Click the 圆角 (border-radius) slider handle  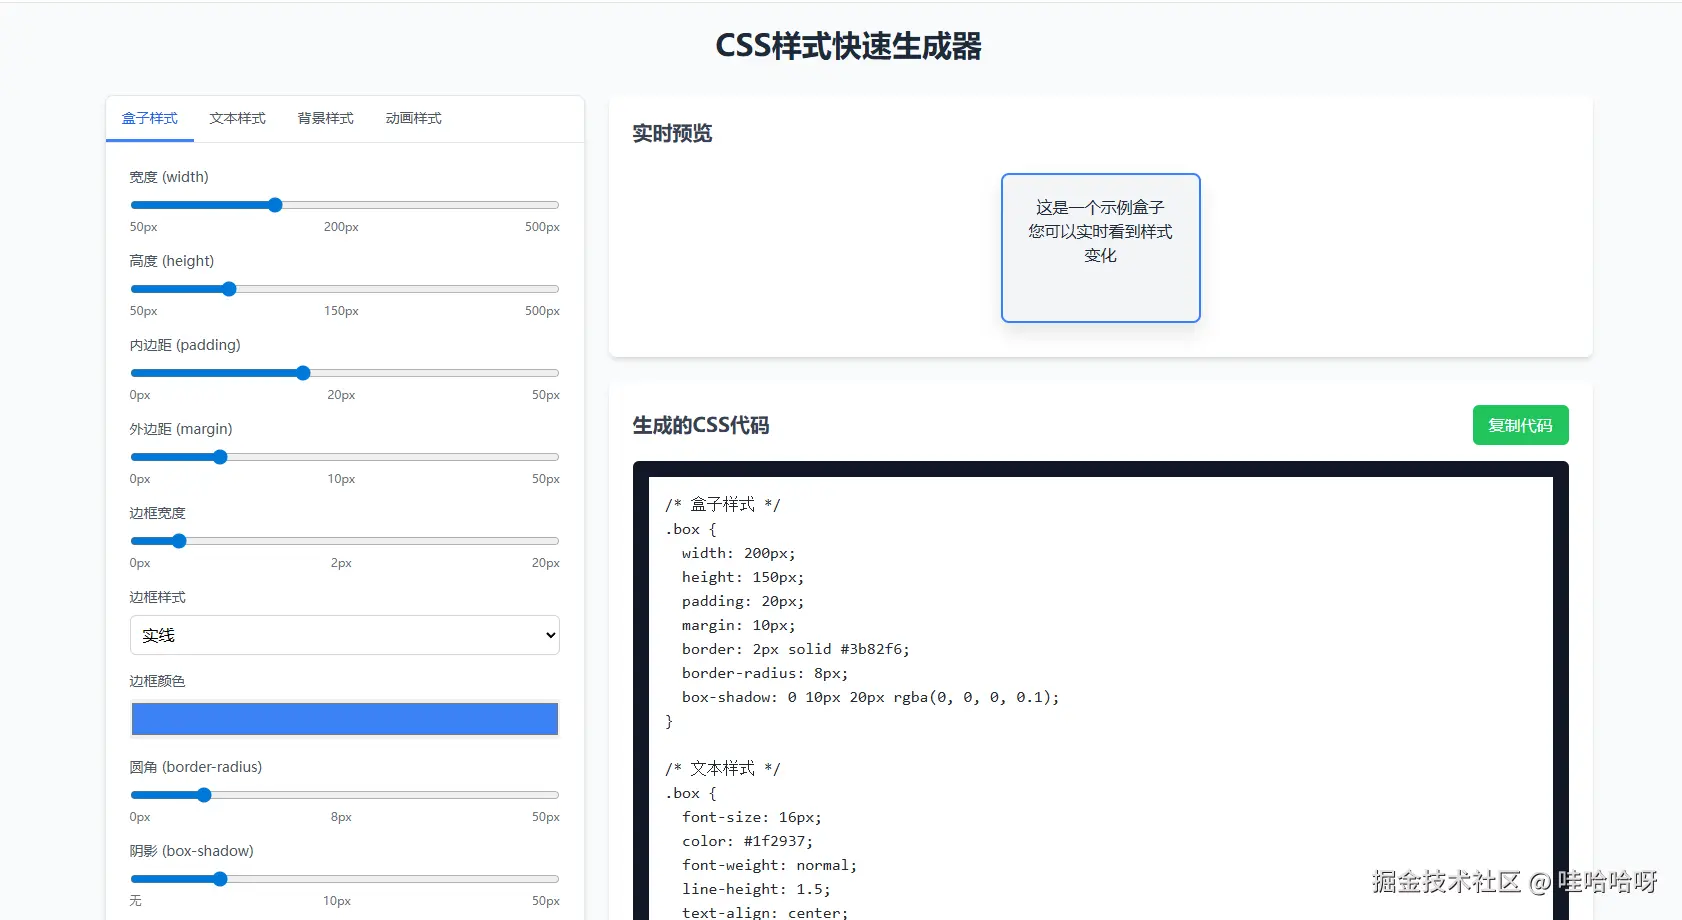[x=204, y=795]
